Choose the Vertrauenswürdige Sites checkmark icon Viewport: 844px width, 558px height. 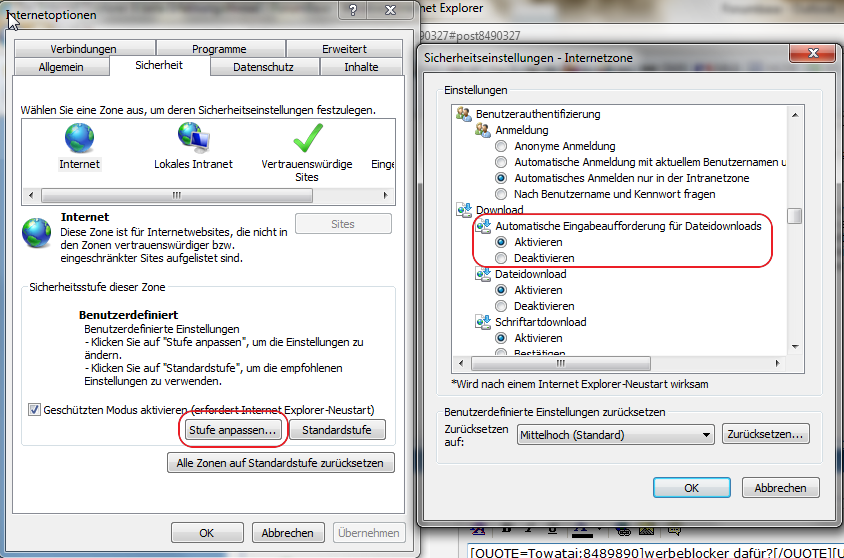click(x=308, y=138)
